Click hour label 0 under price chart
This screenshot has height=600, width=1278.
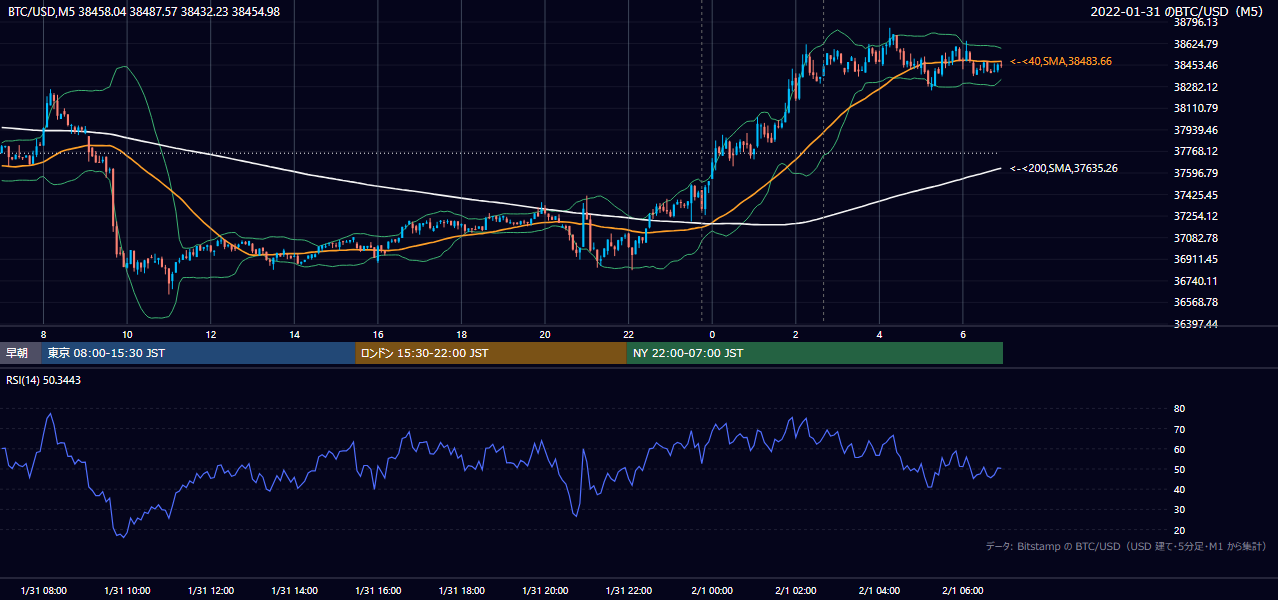pos(712,335)
